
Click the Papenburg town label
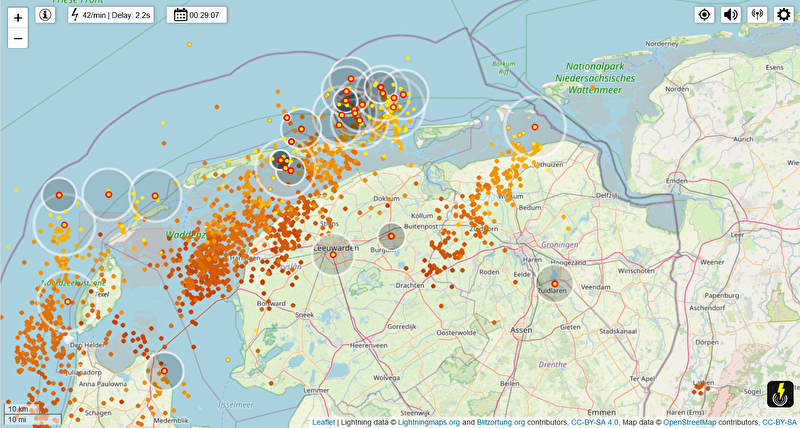[x=722, y=295]
